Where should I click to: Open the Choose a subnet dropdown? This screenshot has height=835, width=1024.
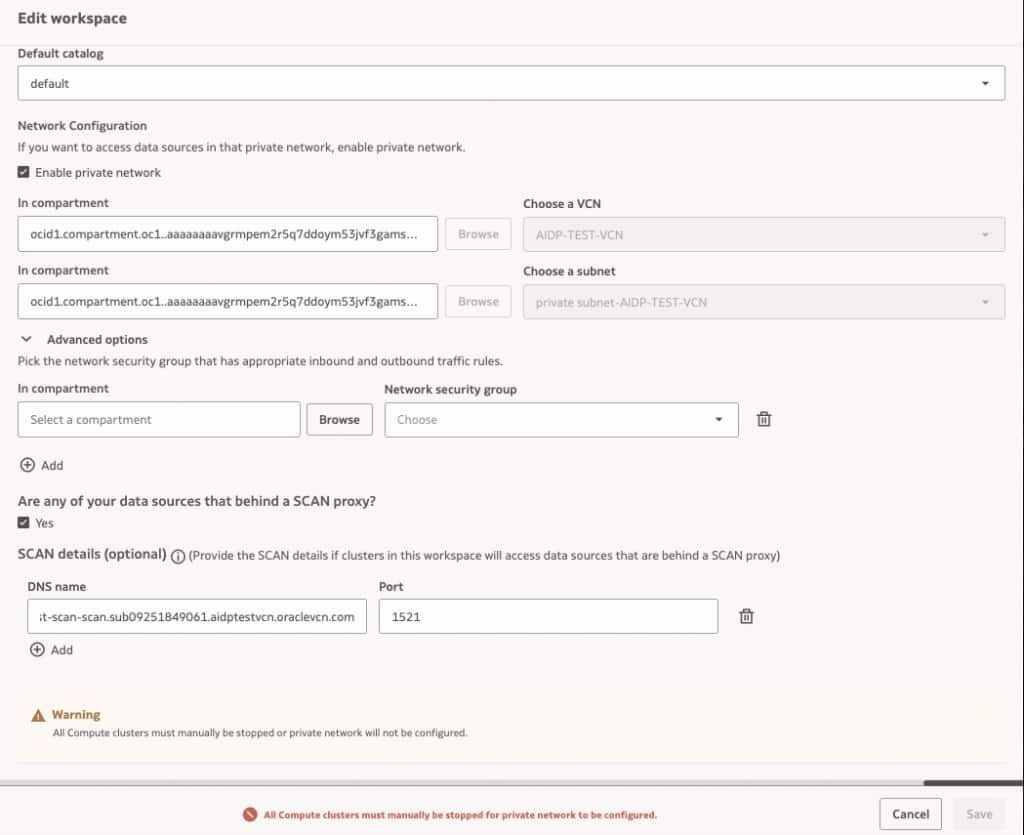(x=763, y=302)
